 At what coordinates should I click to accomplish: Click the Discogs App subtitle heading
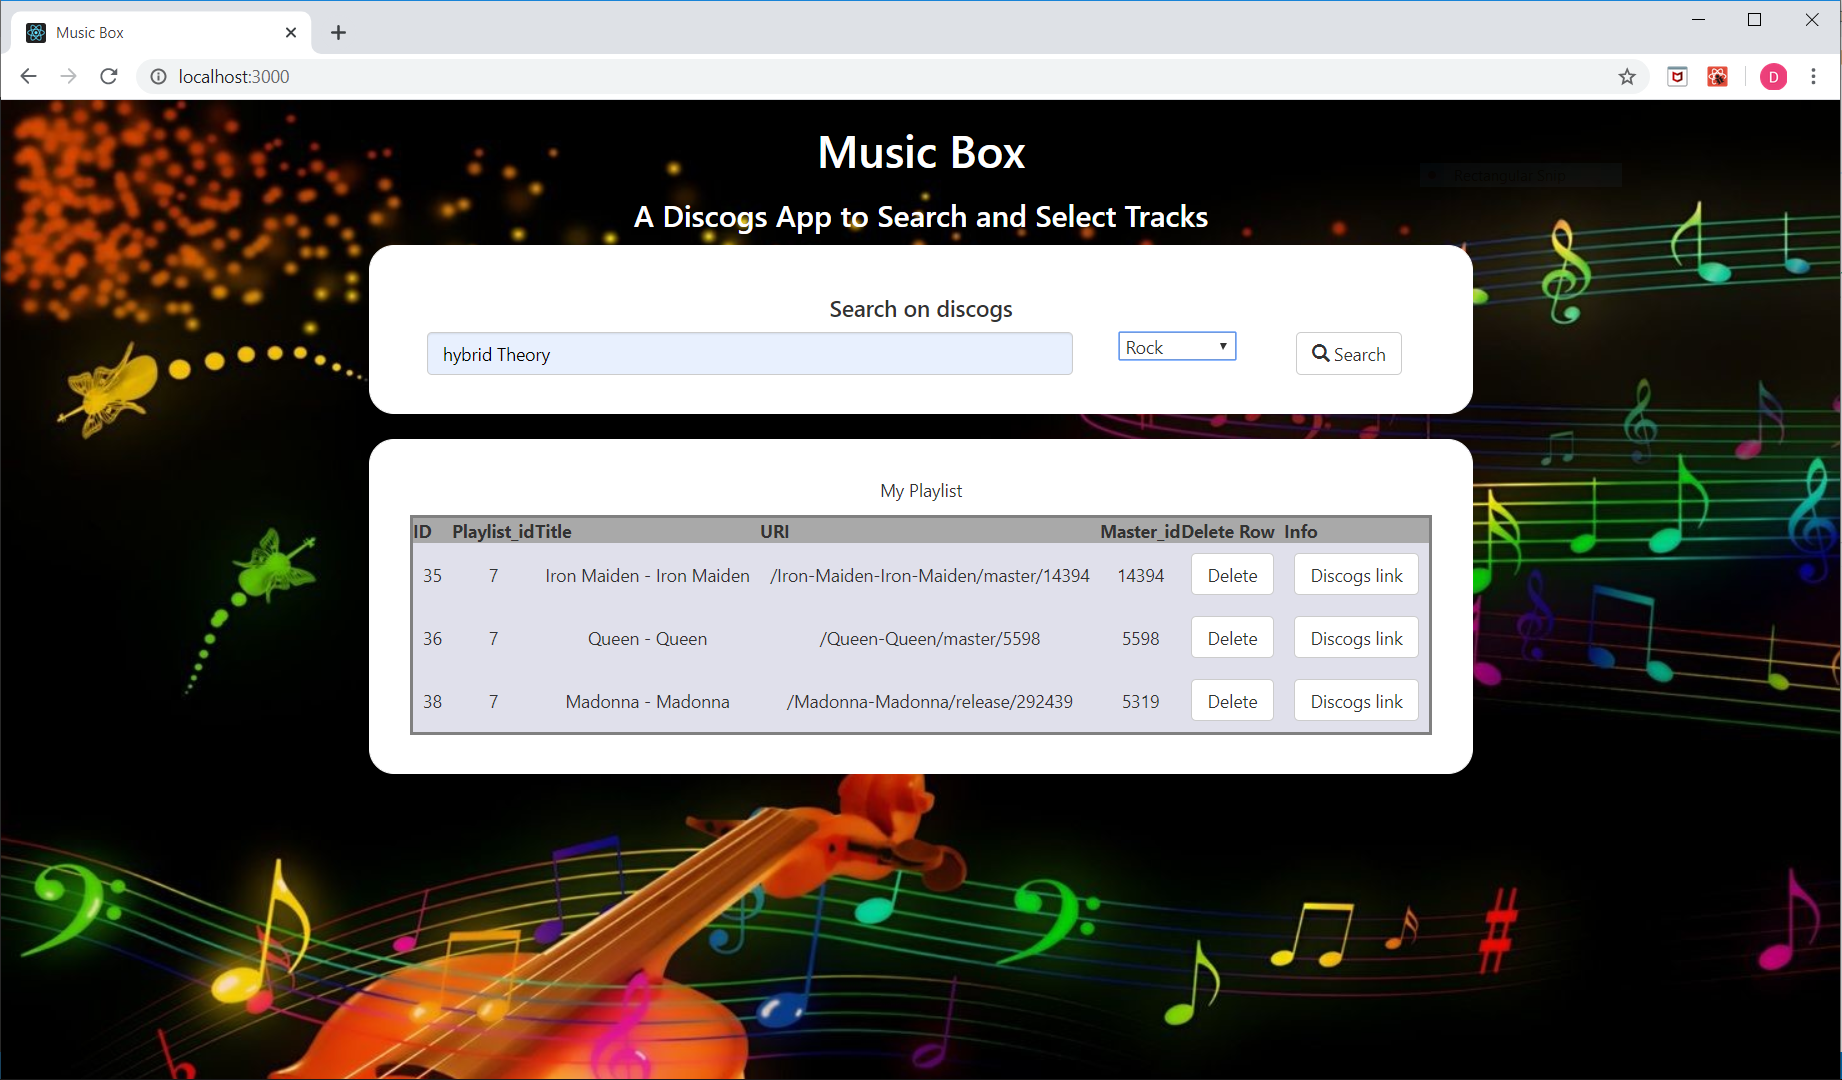pyautogui.click(x=921, y=217)
